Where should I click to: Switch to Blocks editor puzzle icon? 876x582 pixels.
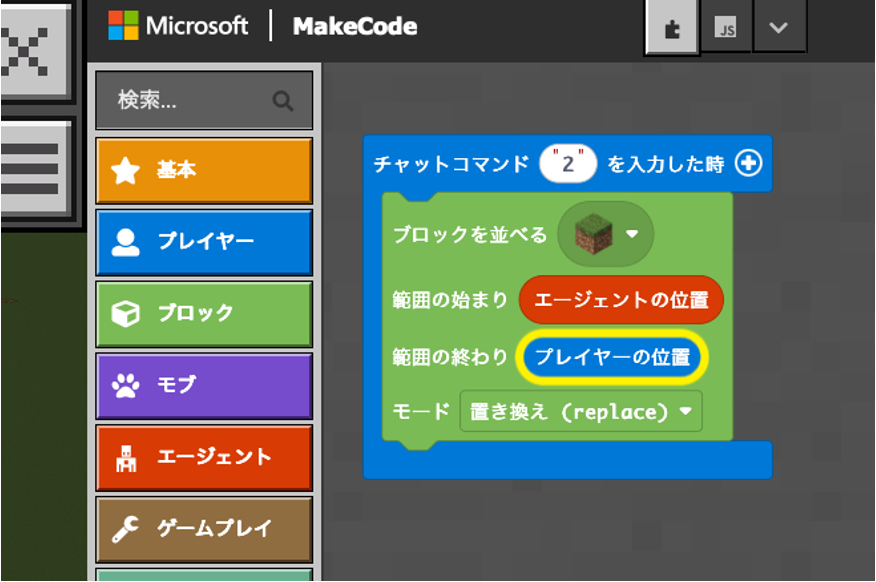point(672,27)
